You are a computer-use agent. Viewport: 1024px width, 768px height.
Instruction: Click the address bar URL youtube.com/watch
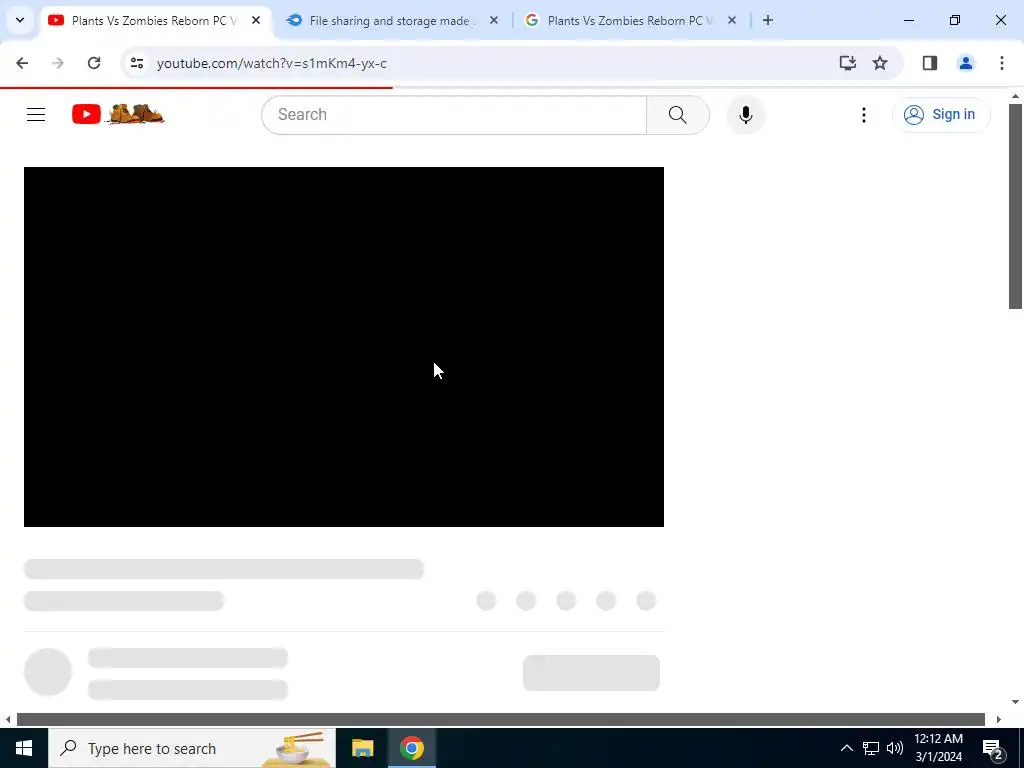click(x=272, y=63)
